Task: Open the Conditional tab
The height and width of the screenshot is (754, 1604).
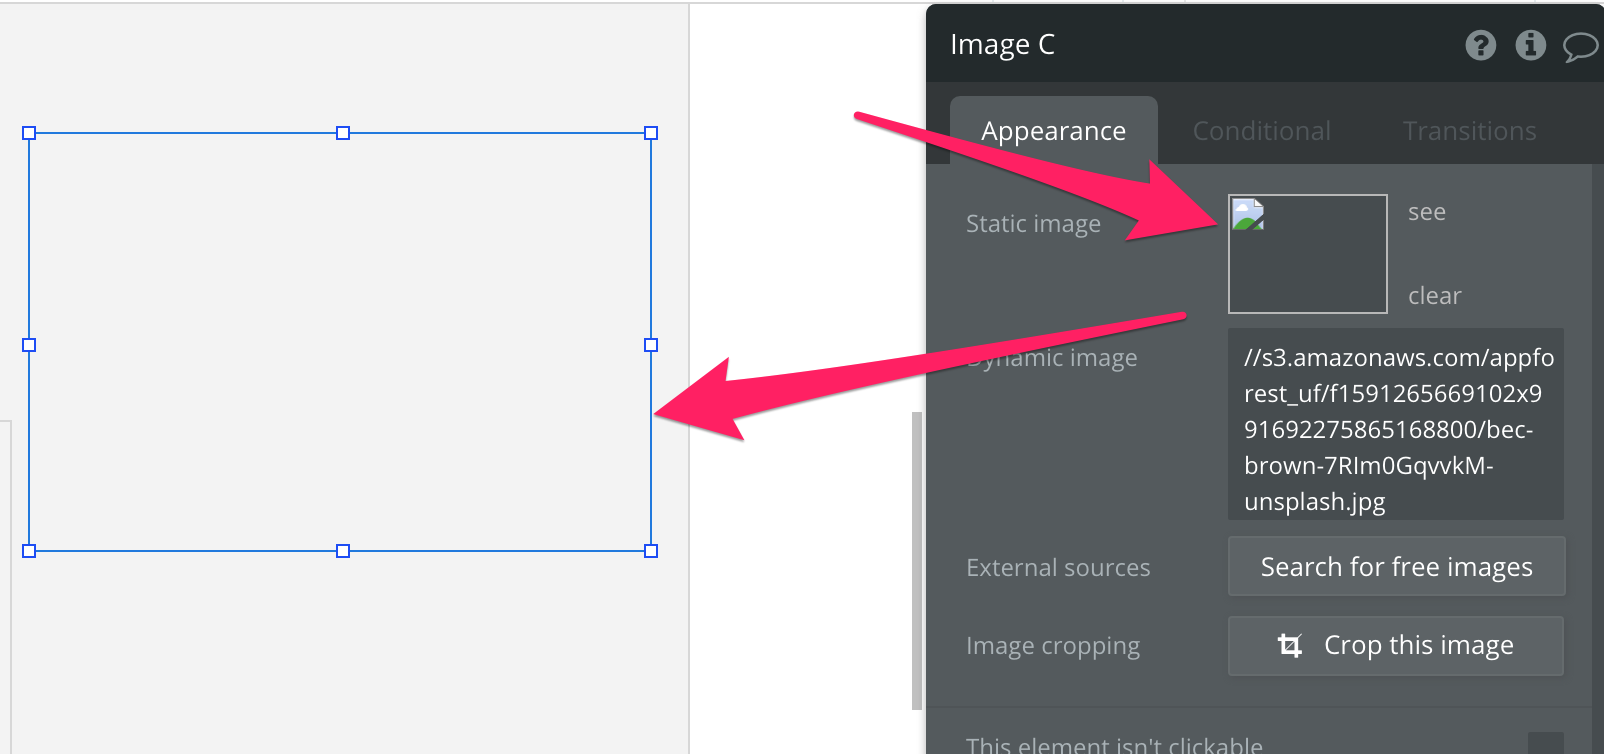Action: 1261,131
